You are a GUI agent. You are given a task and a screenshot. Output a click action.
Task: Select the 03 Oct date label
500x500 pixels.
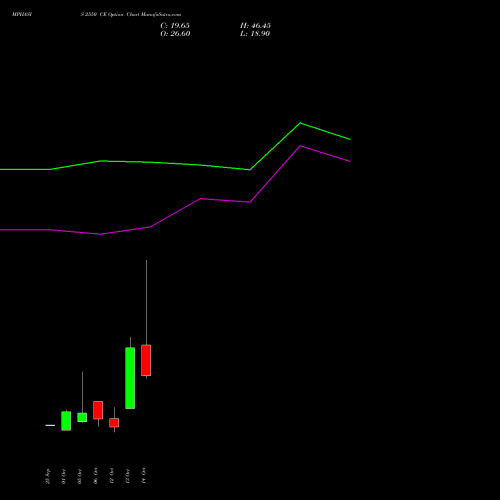click(x=80, y=476)
